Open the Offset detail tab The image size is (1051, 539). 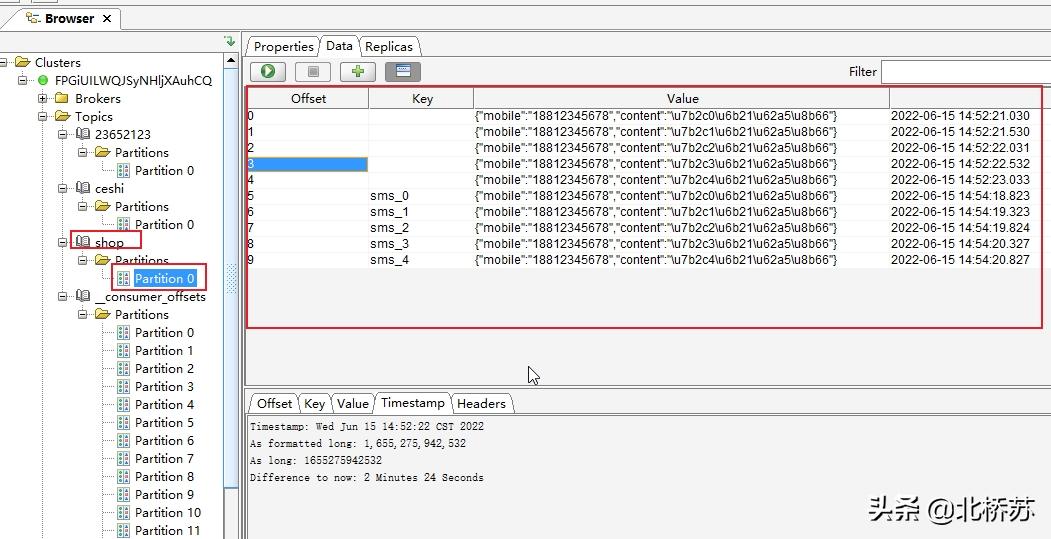274,404
